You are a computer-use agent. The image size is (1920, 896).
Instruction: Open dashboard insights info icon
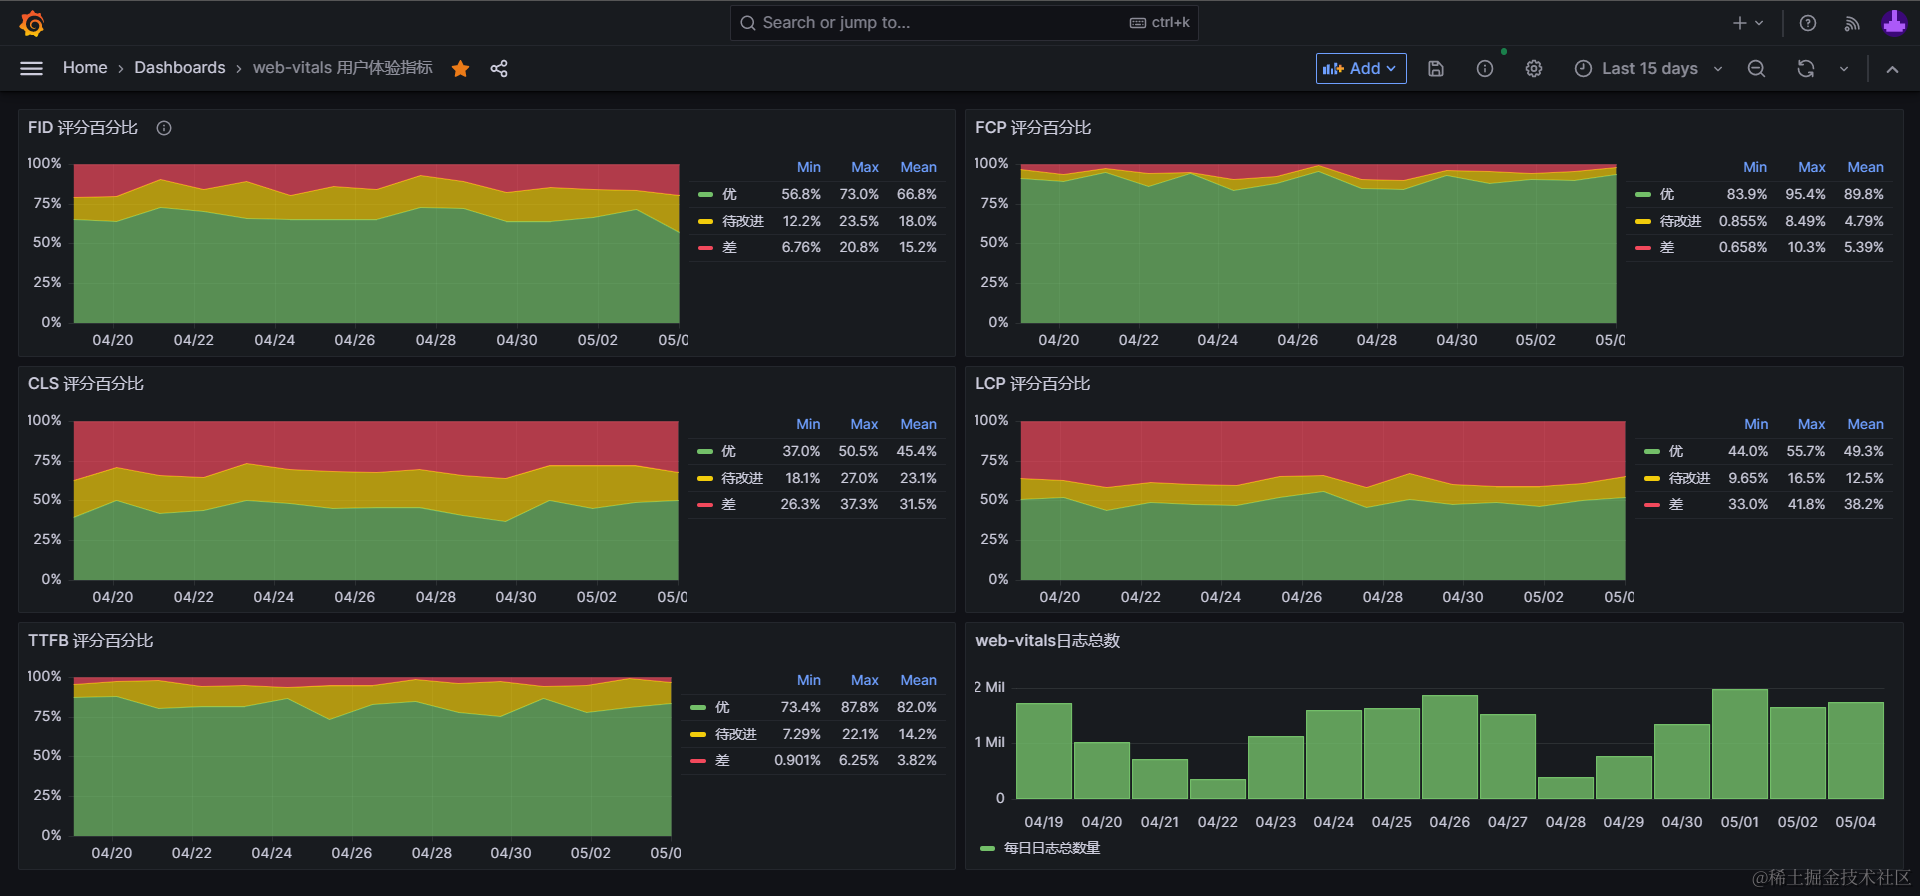1485,68
